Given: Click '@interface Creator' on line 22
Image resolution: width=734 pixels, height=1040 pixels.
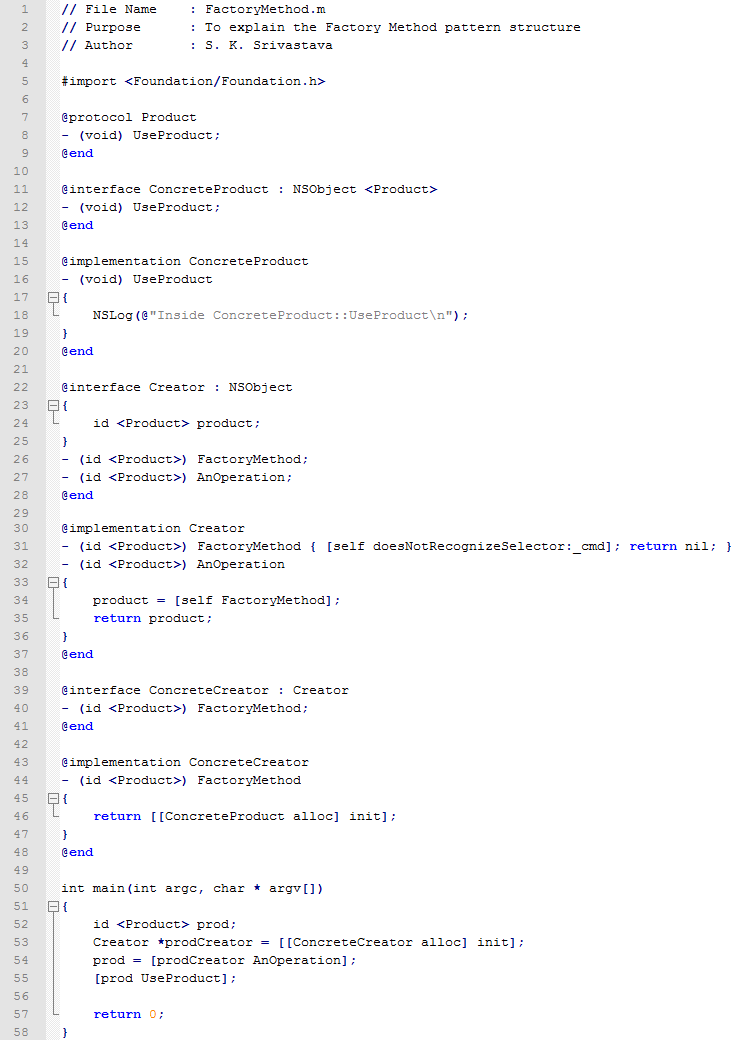Looking at the screenshot, I should click(133, 387).
